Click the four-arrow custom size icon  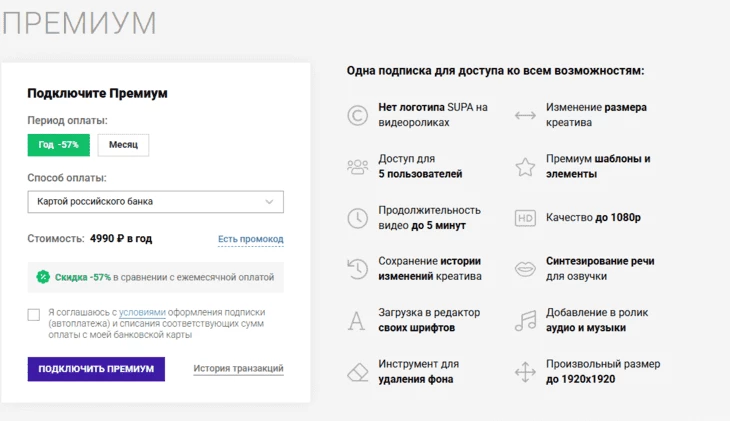525,372
